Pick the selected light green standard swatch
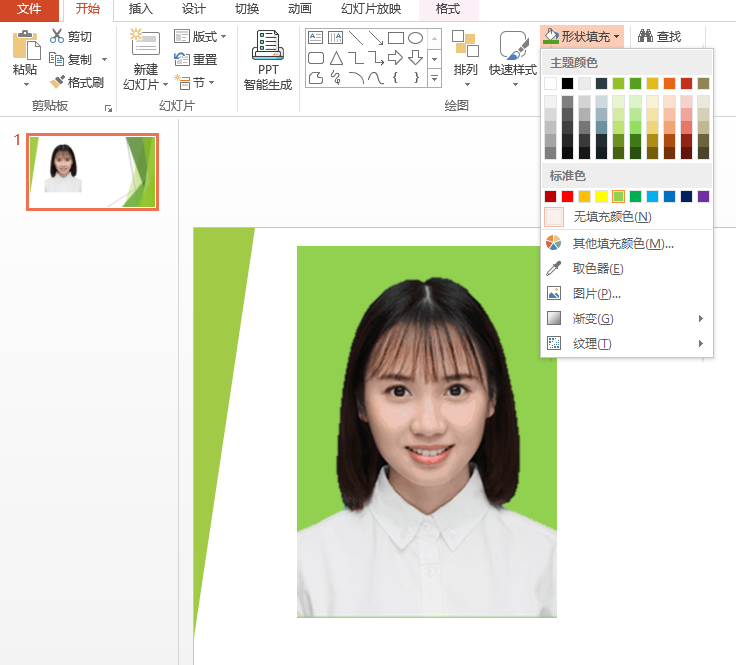The width and height of the screenshot is (736, 665). tap(618, 196)
